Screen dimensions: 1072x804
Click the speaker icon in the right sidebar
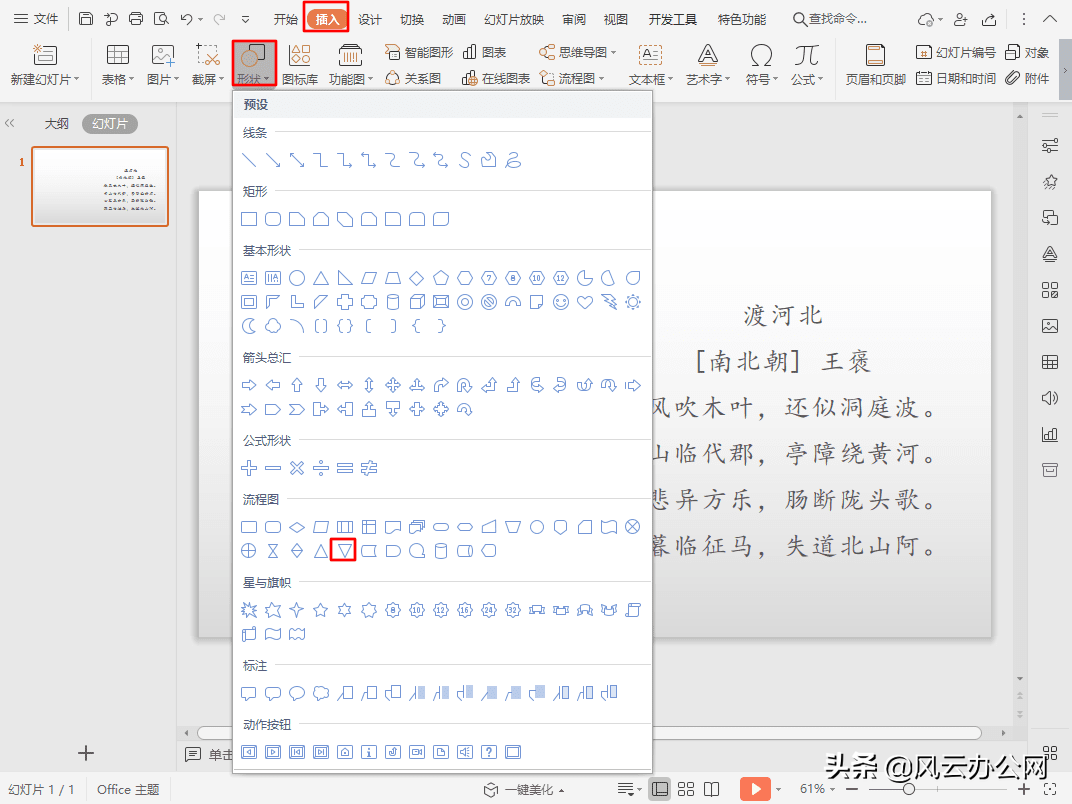tap(1050, 398)
